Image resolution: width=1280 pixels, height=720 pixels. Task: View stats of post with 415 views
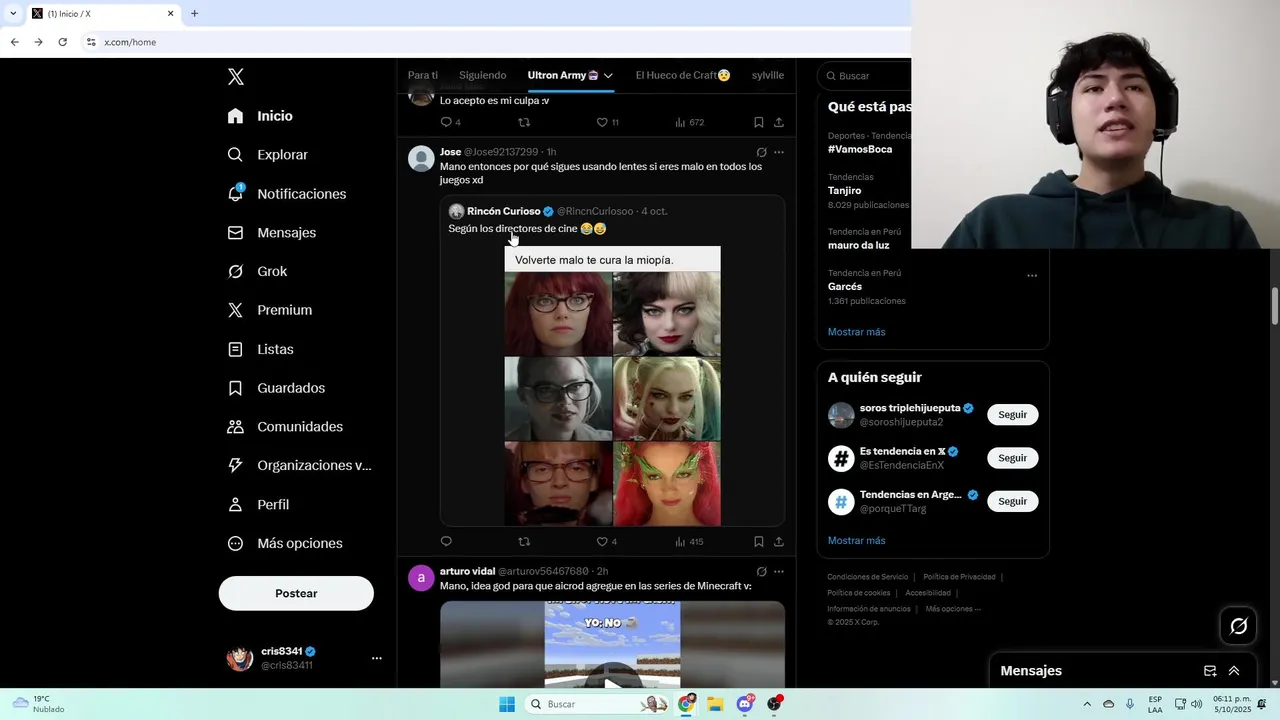tap(689, 541)
